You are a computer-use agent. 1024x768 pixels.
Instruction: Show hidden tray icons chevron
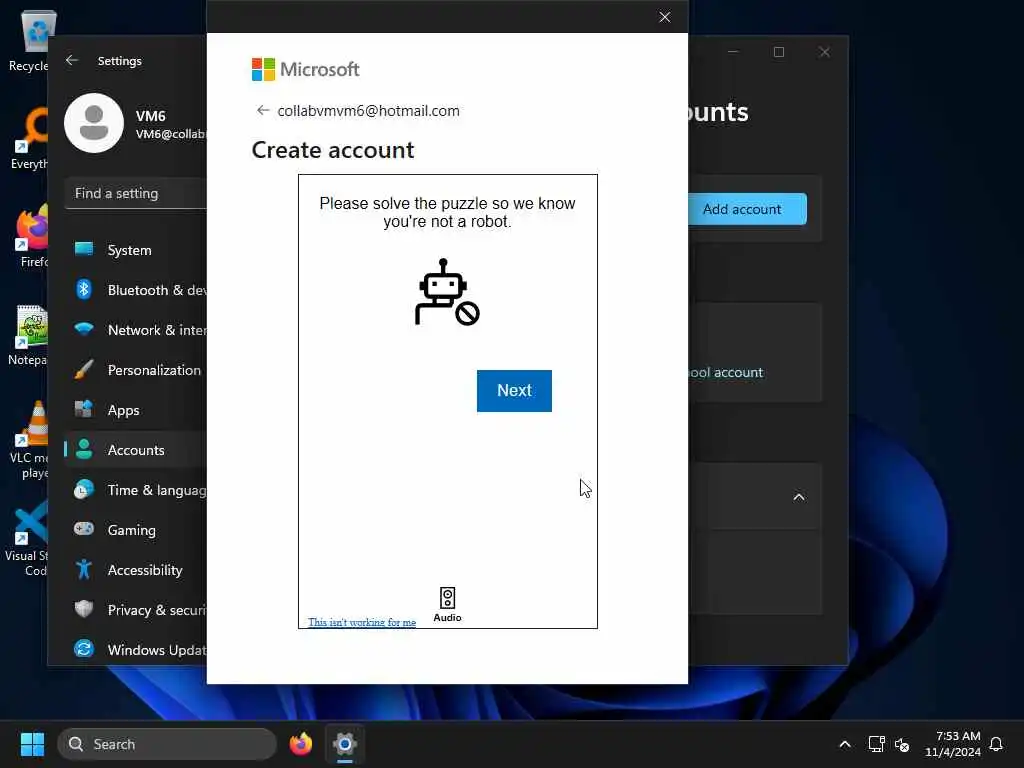(x=844, y=744)
